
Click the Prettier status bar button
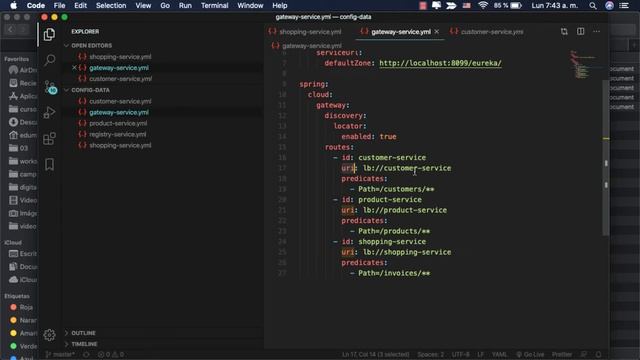point(562,354)
